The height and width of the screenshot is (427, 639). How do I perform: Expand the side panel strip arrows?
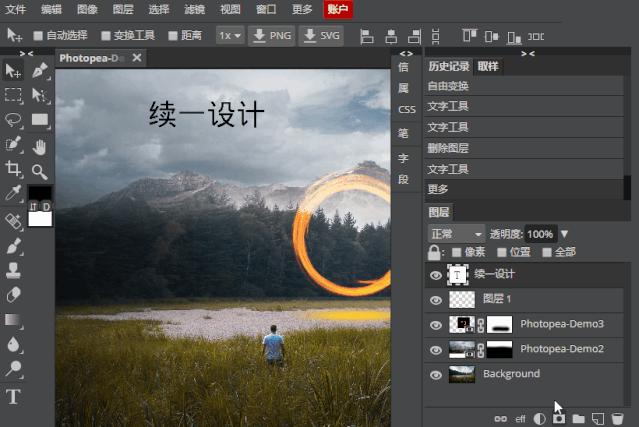pyautogui.click(x=406, y=53)
